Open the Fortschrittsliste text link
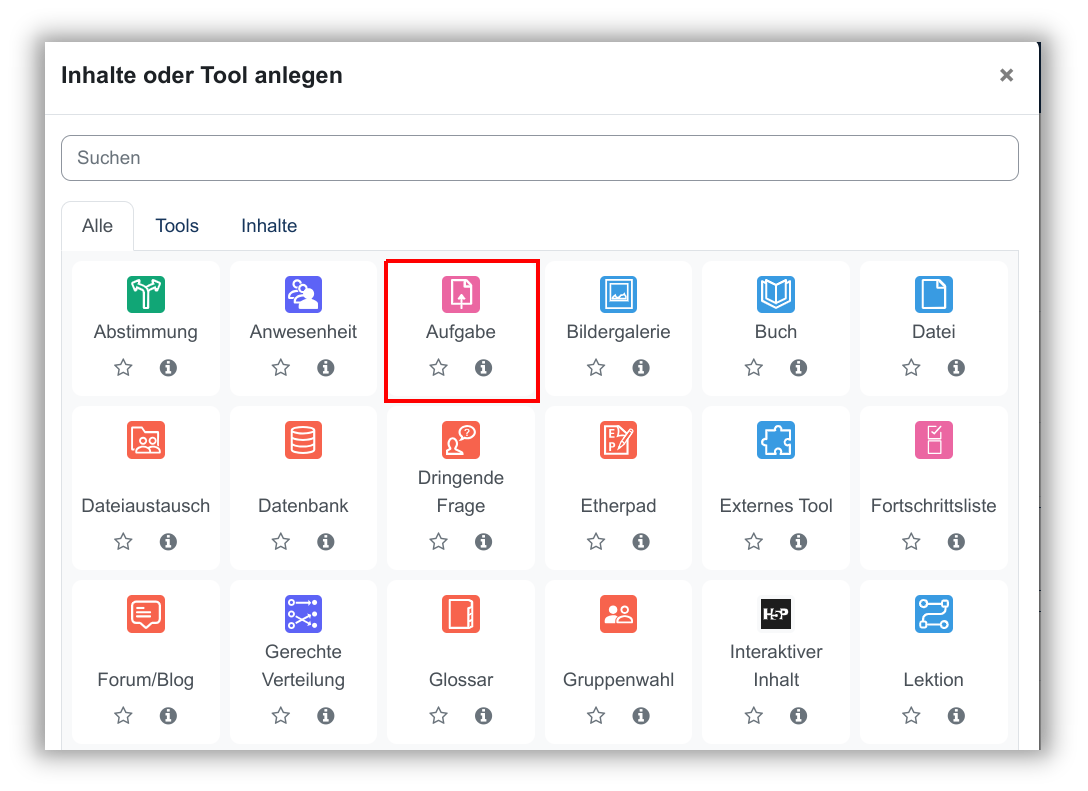Viewport: 1088px width, 791px height. (933, 506)
